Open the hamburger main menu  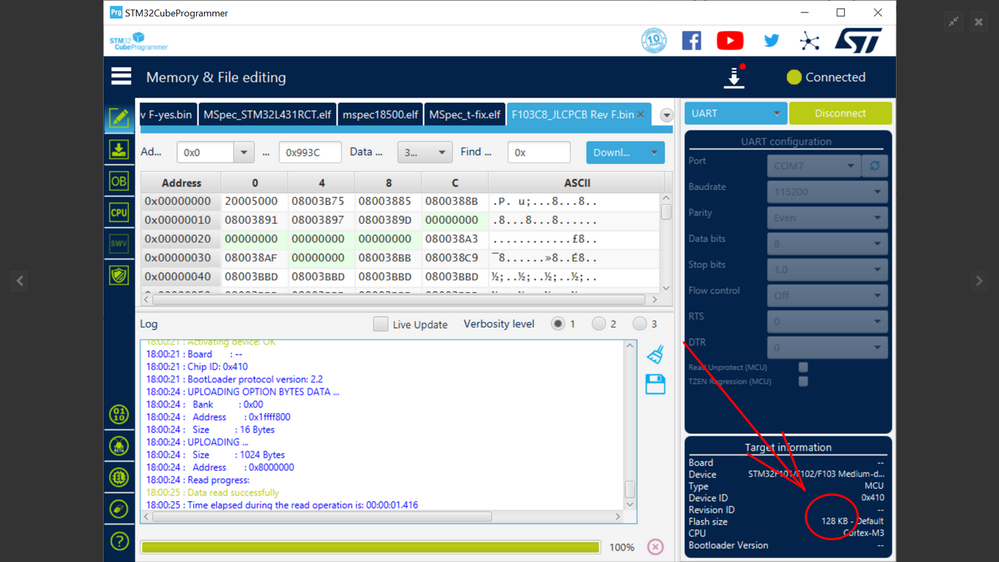[121, 76]
